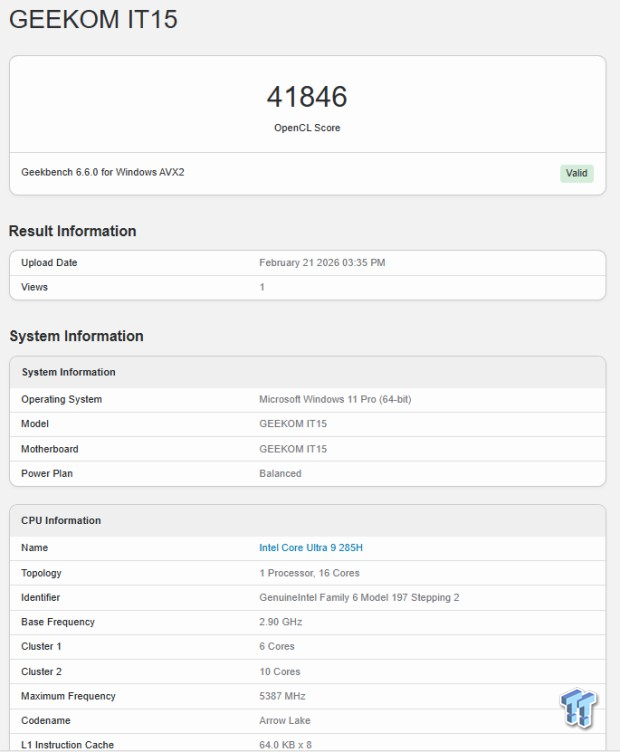This screenshot has width=620, height=752.
Task: Select the Name label in CPU table
Action: 35,548
